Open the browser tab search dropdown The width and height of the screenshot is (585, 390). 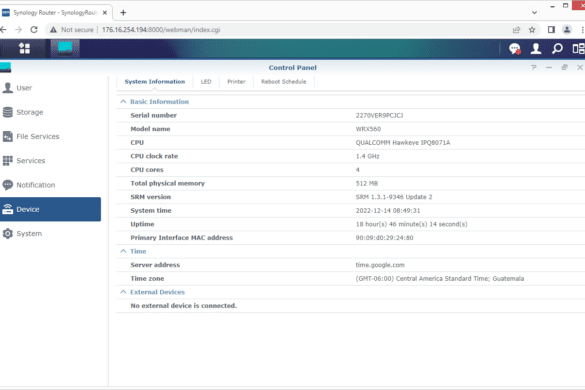tap(534, 13)
